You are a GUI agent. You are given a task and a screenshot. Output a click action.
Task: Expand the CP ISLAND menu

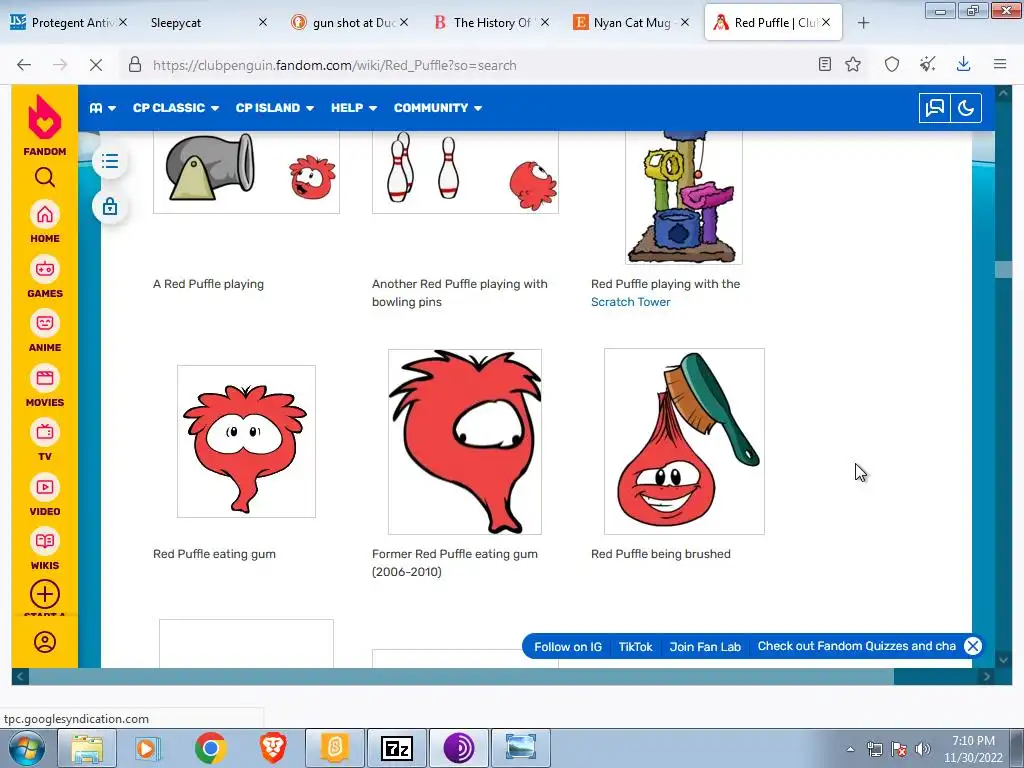[275, 108]
